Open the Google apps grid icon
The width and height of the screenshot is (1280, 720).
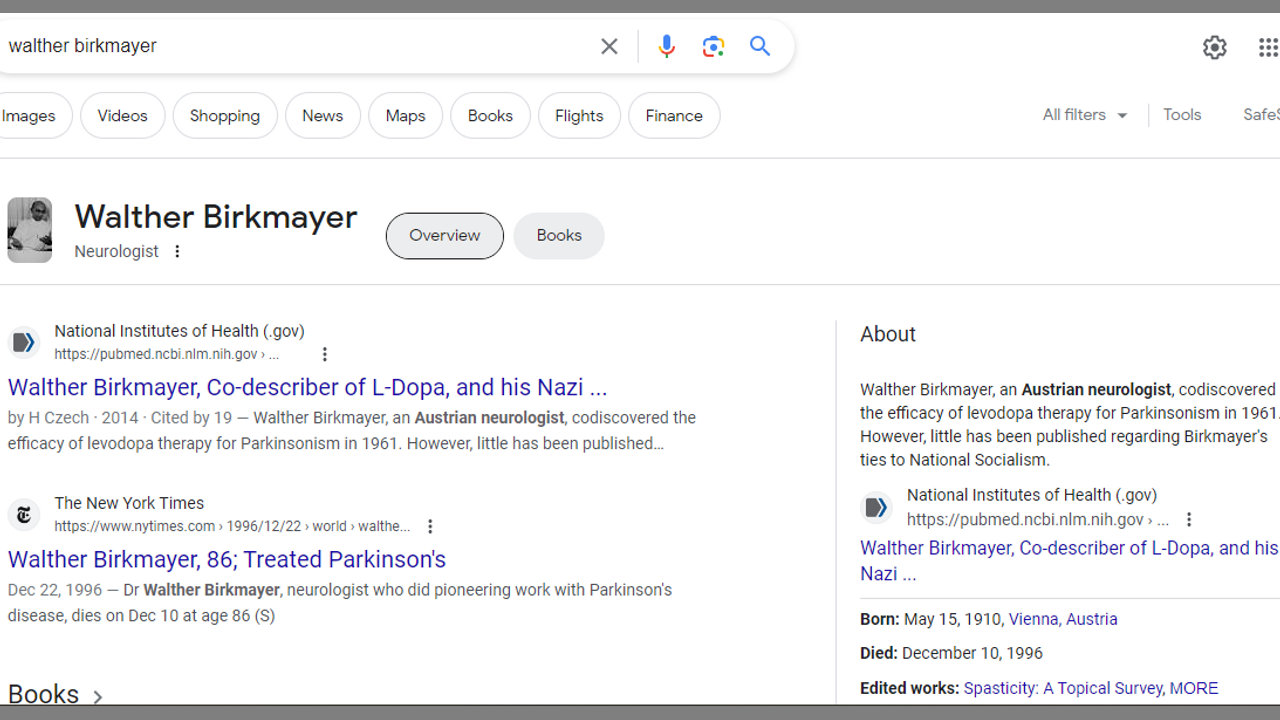[x=1267, y=47]
